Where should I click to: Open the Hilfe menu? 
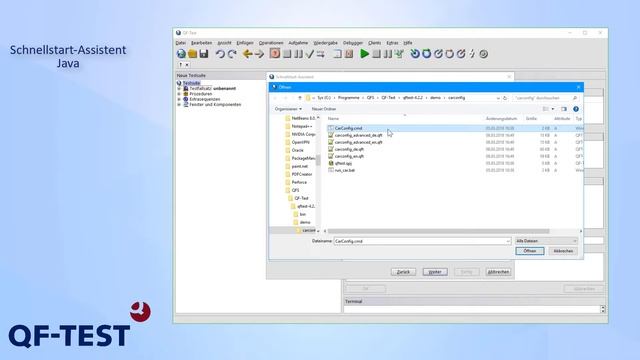[x=408, y=43]
